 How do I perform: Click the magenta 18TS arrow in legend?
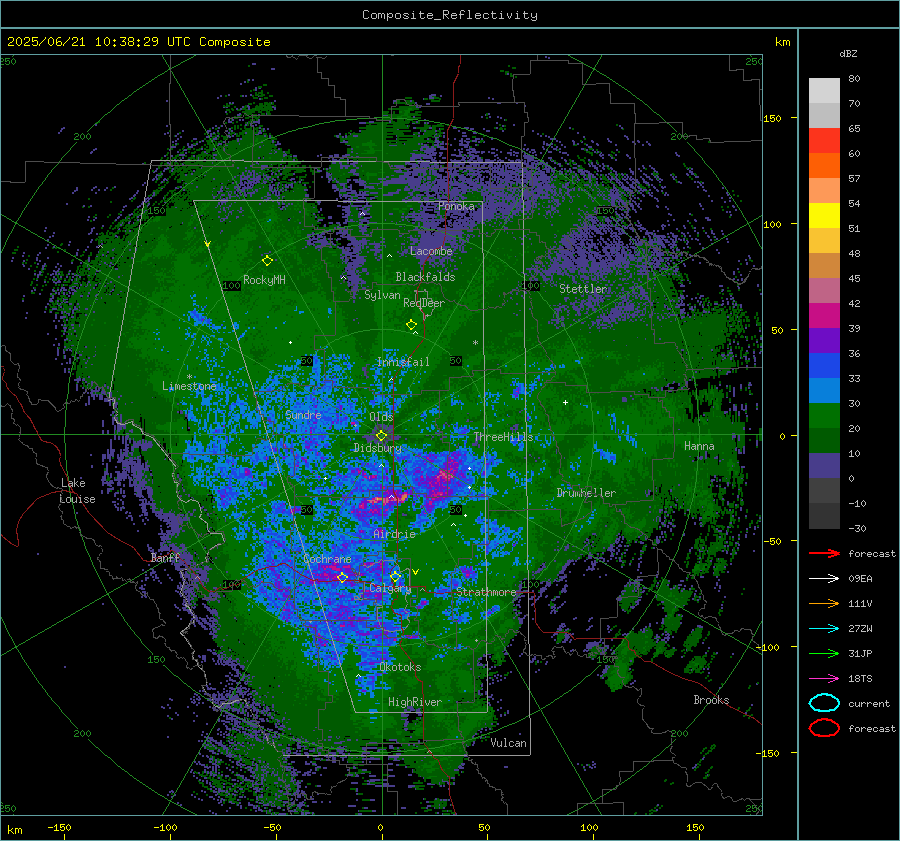824,679
